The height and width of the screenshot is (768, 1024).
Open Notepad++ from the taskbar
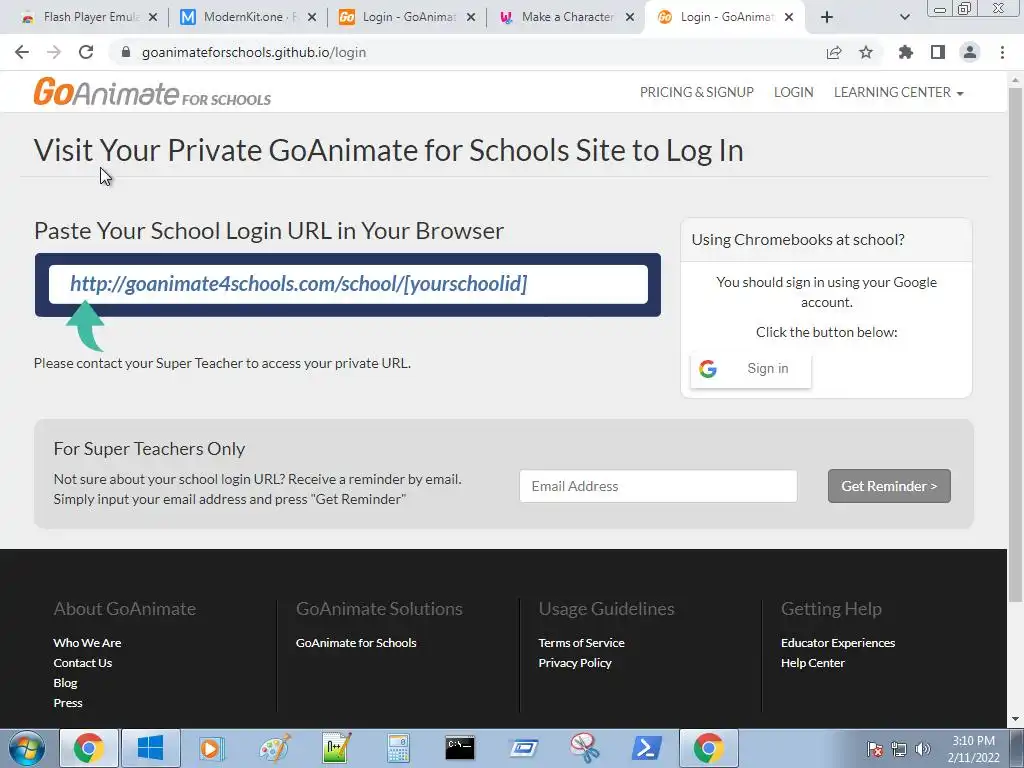[336, 748]
